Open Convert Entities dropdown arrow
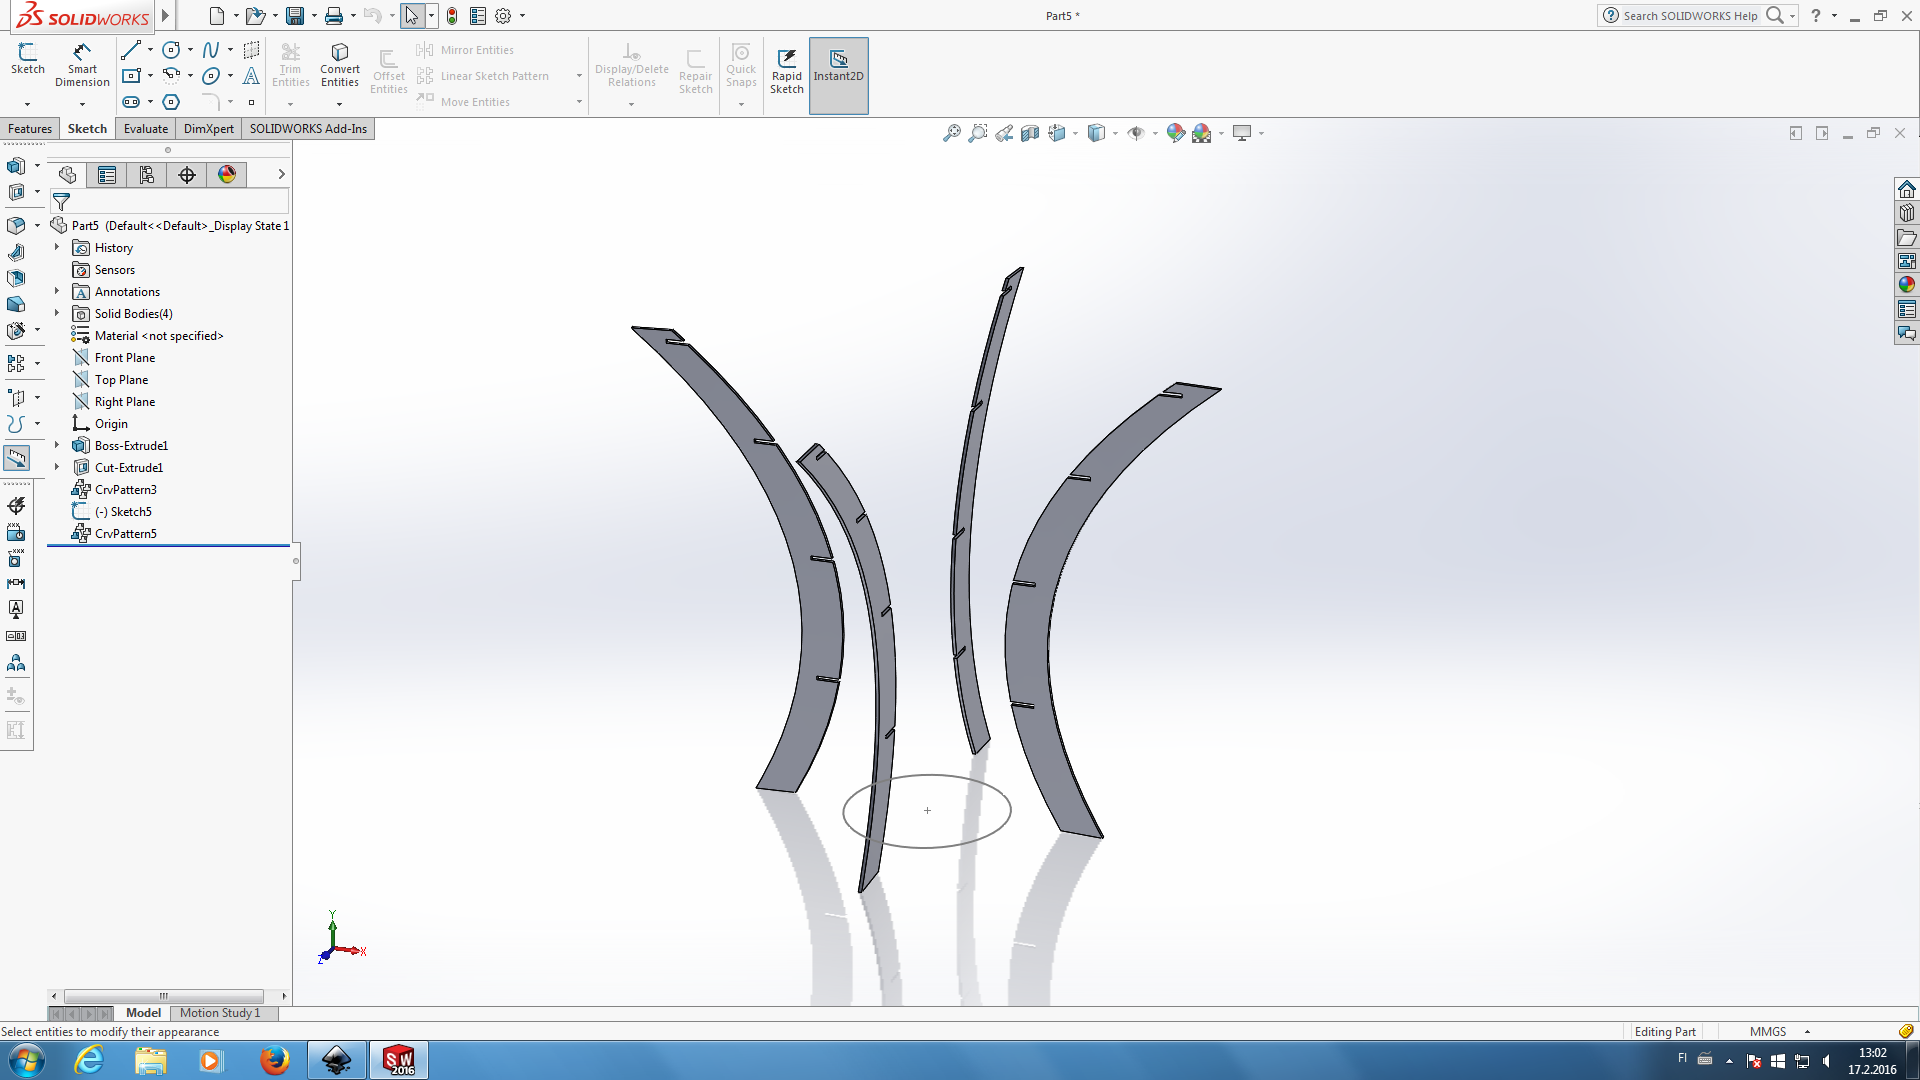 pos(340,104)
